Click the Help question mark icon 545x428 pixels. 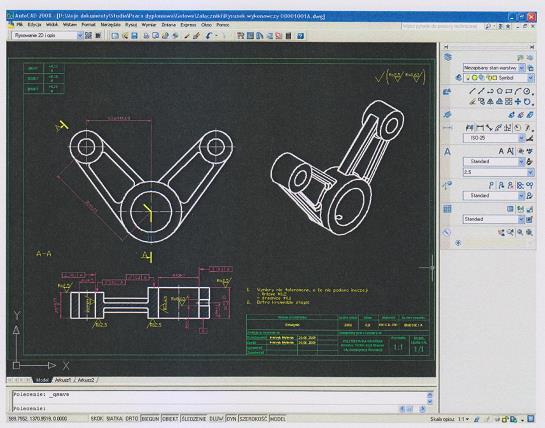tap(301, 36)
